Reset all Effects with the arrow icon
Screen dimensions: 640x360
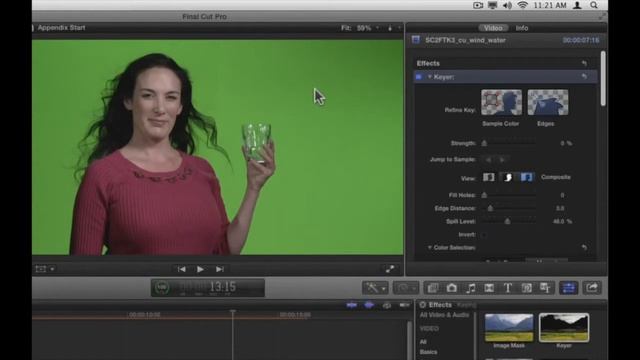tap(584, 63)
